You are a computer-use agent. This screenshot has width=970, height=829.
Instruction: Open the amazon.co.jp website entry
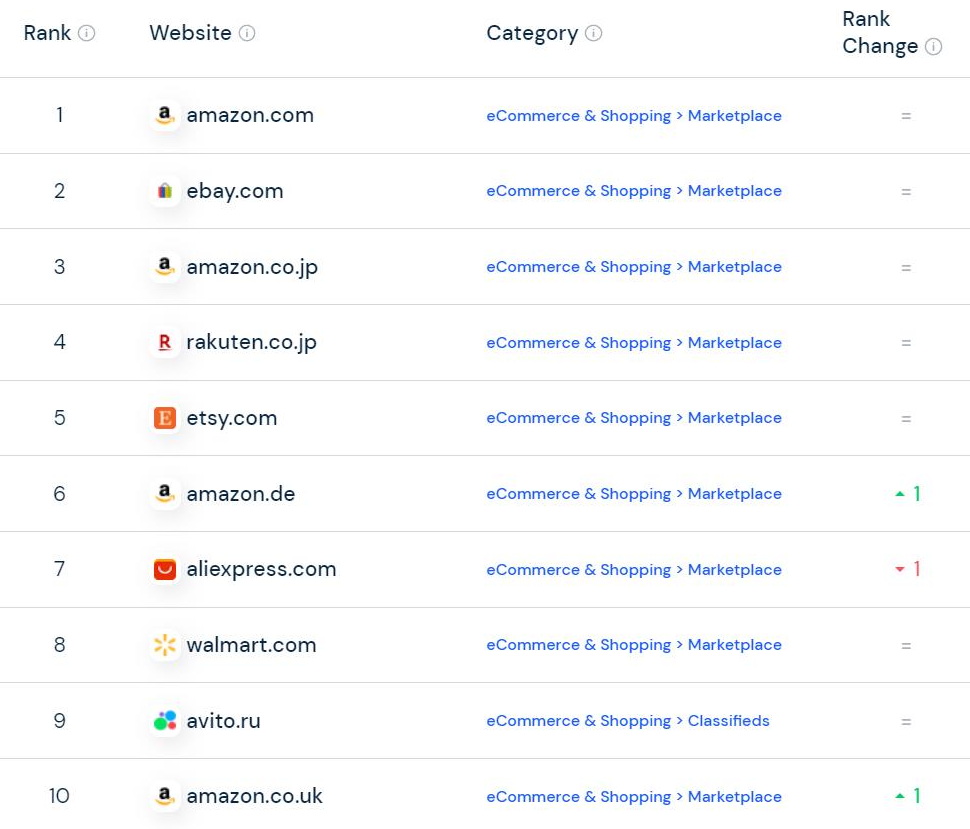coord(252,267)
